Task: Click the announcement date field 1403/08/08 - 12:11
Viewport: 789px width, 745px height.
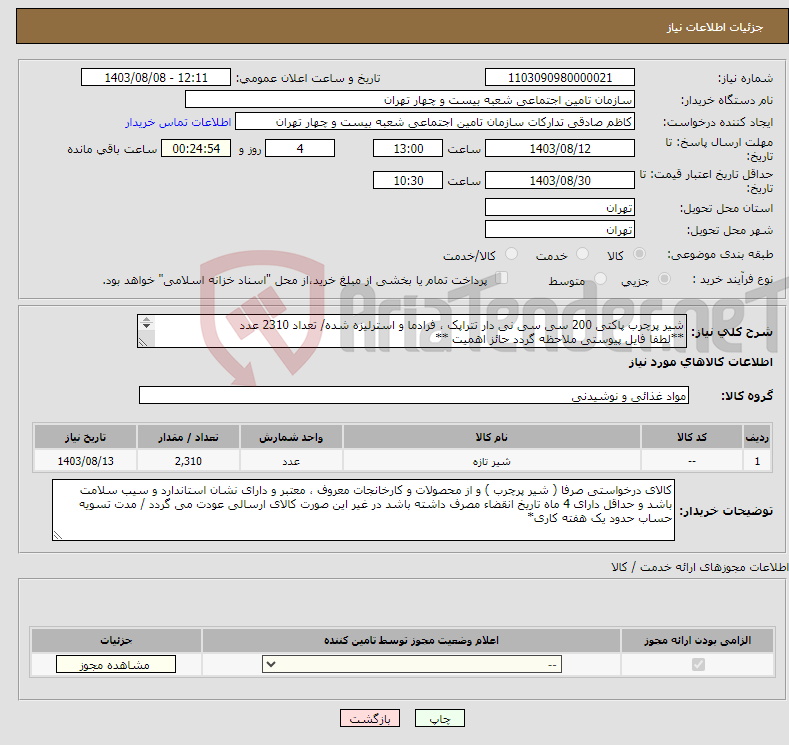Action: point(155,77)
